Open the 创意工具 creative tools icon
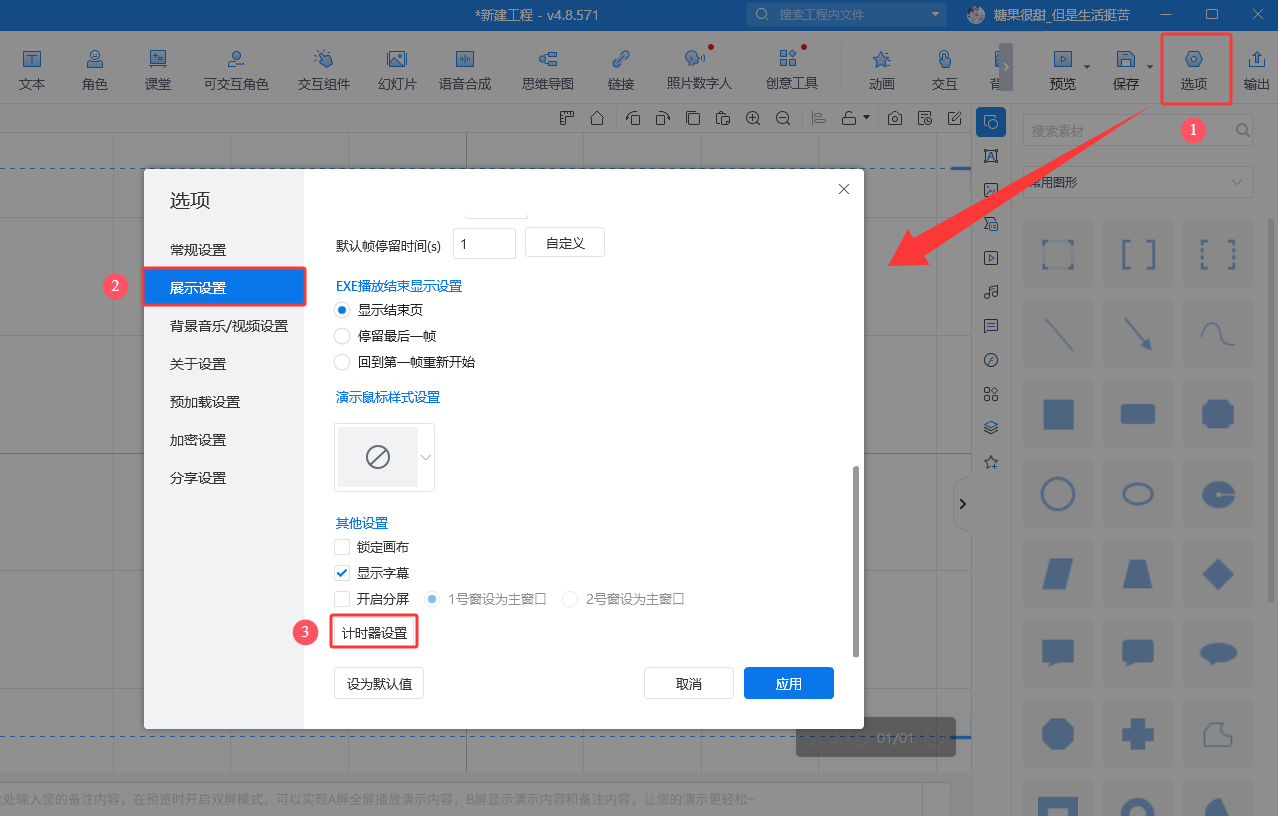This screenshot has height=816, width=1278. click(x=791, y=69)
